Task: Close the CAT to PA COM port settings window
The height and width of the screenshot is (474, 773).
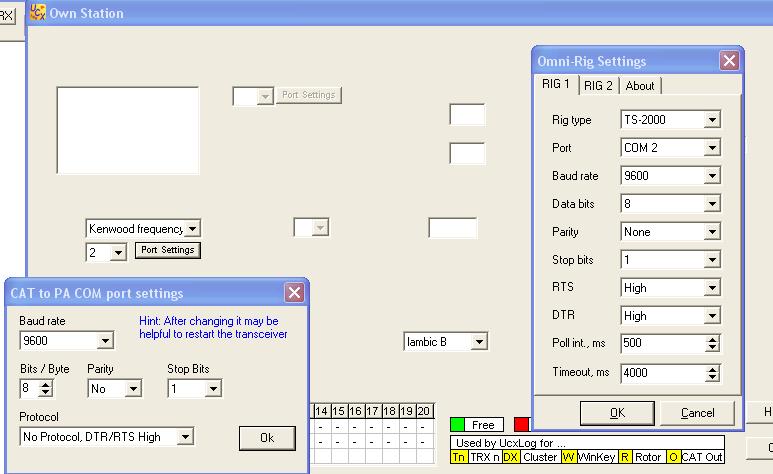Action: [294, 293]
